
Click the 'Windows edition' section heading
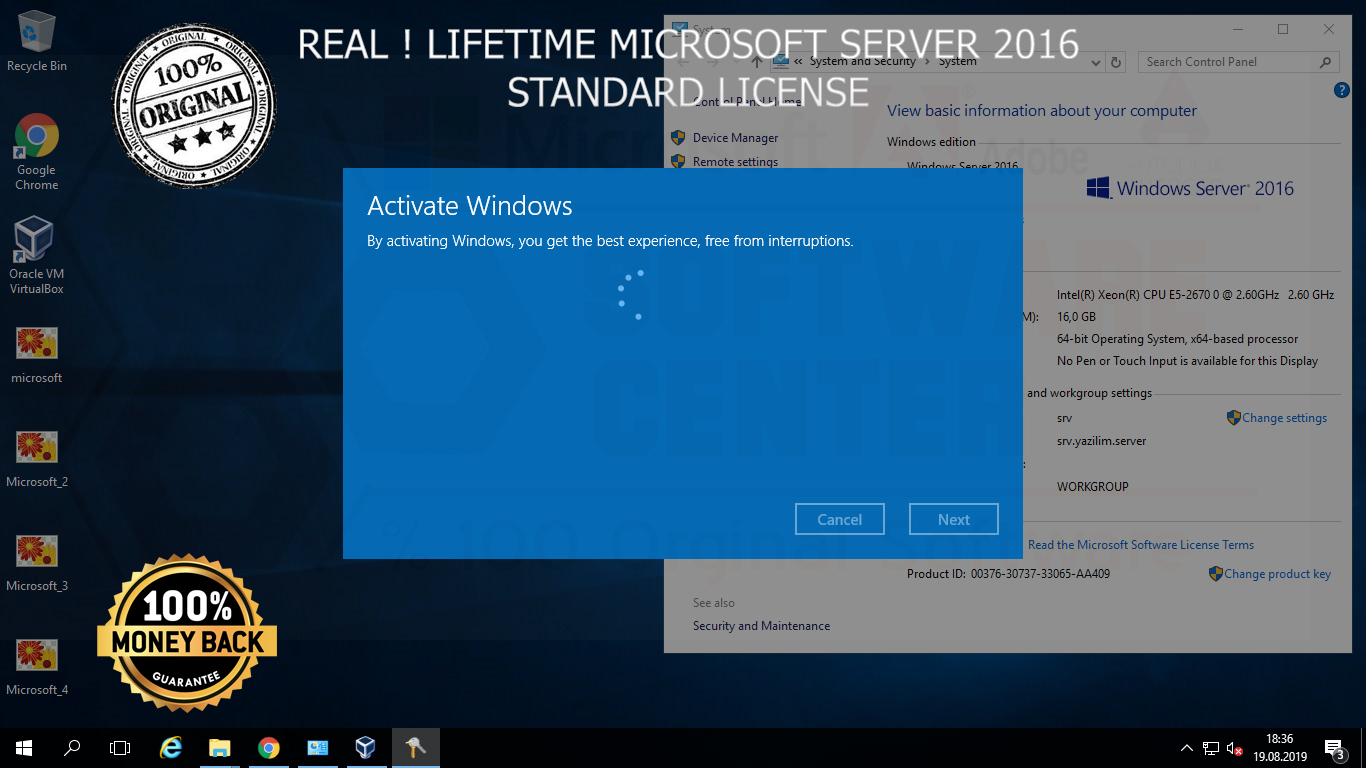[931, 142]
